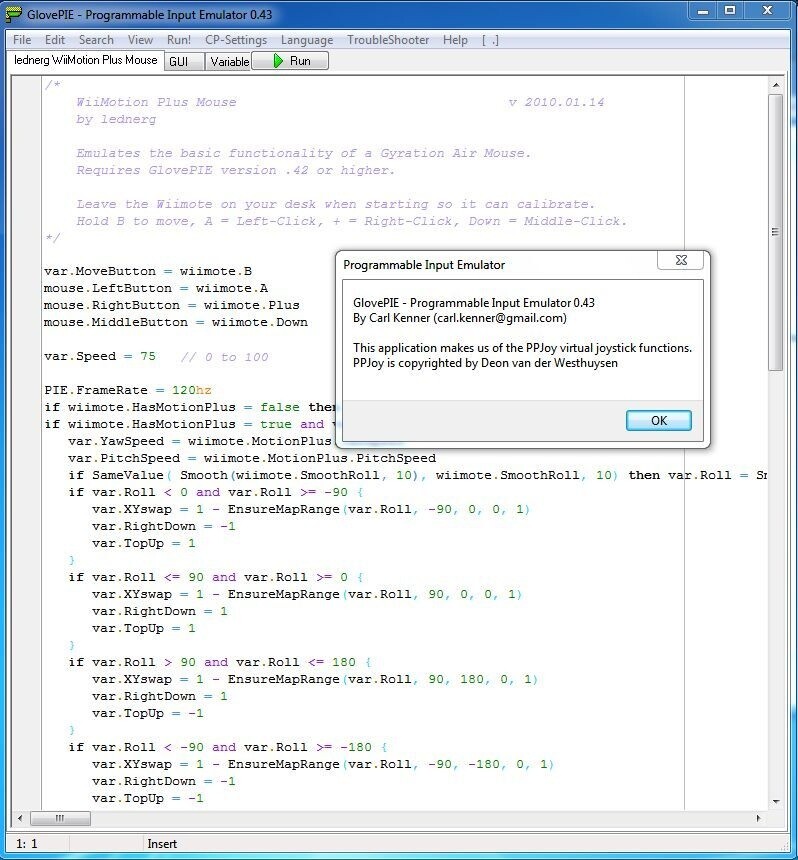Click the Run button

click(290, 61)
